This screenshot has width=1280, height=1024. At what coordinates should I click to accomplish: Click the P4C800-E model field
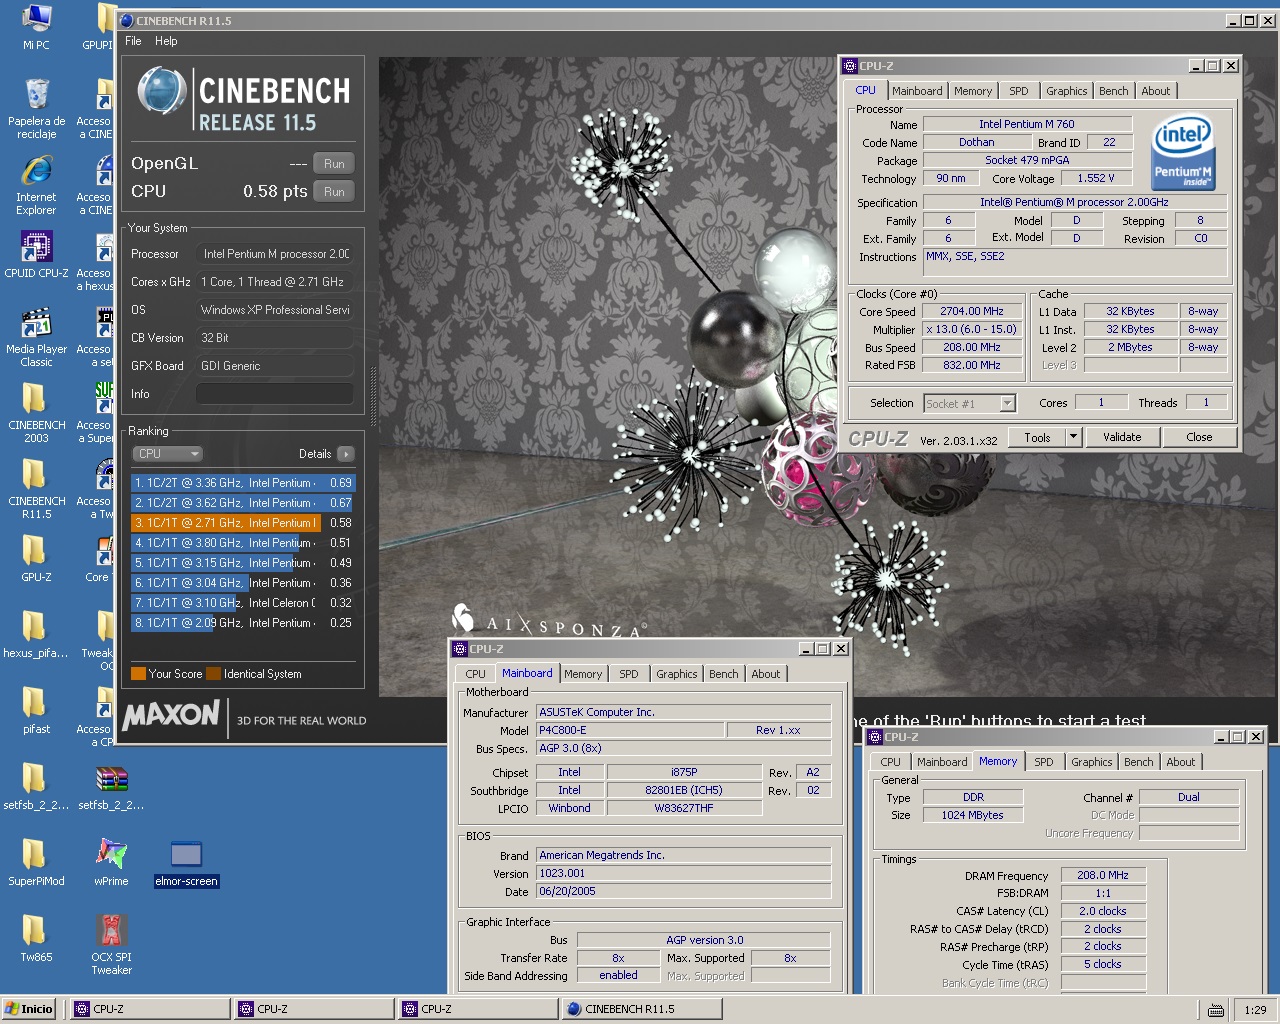630,730
